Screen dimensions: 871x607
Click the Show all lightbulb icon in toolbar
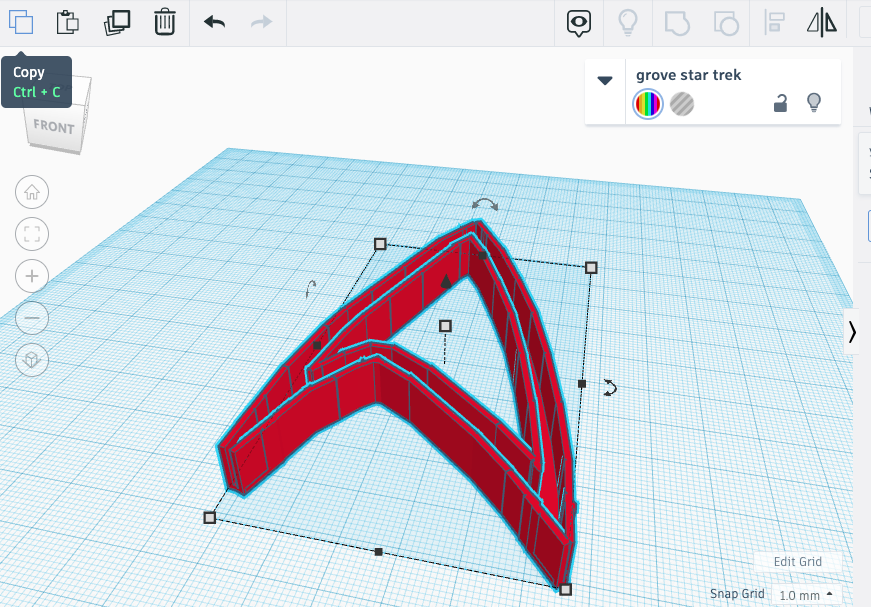628,23
